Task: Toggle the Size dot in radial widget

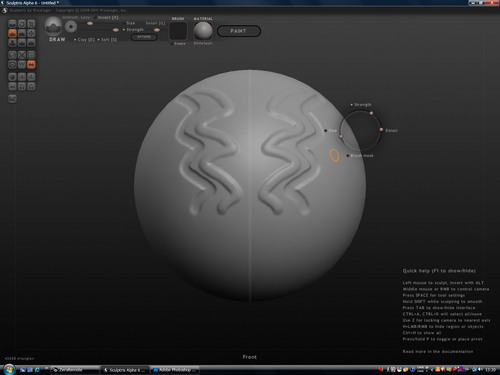Action: point(326,130)
